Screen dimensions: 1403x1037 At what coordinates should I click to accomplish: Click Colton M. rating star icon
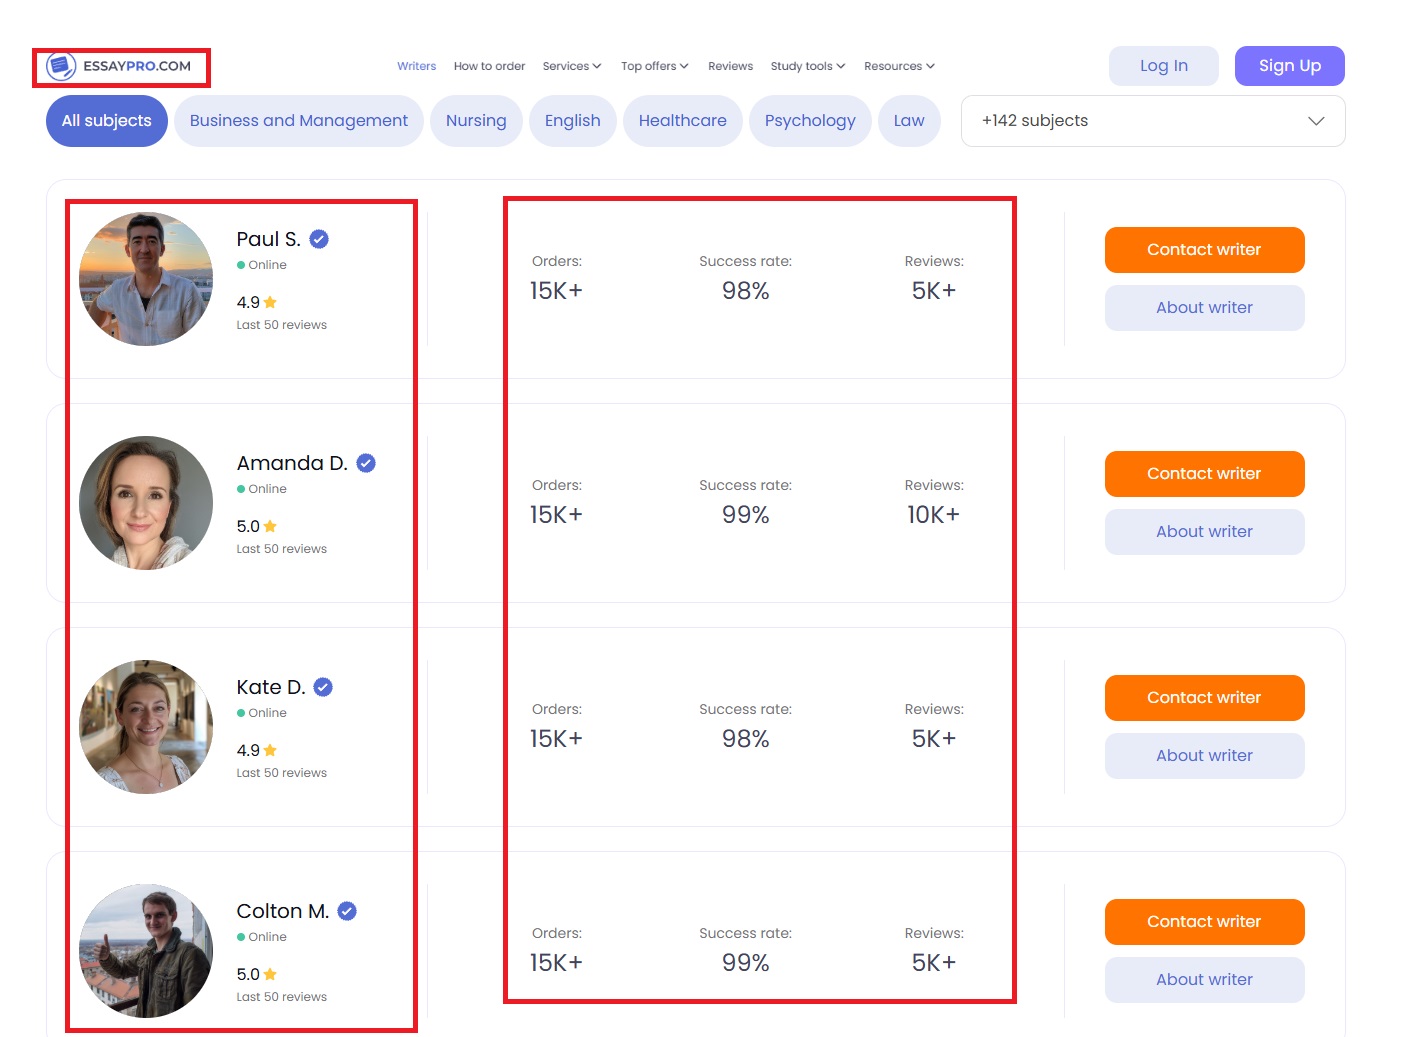pos(270,974)
